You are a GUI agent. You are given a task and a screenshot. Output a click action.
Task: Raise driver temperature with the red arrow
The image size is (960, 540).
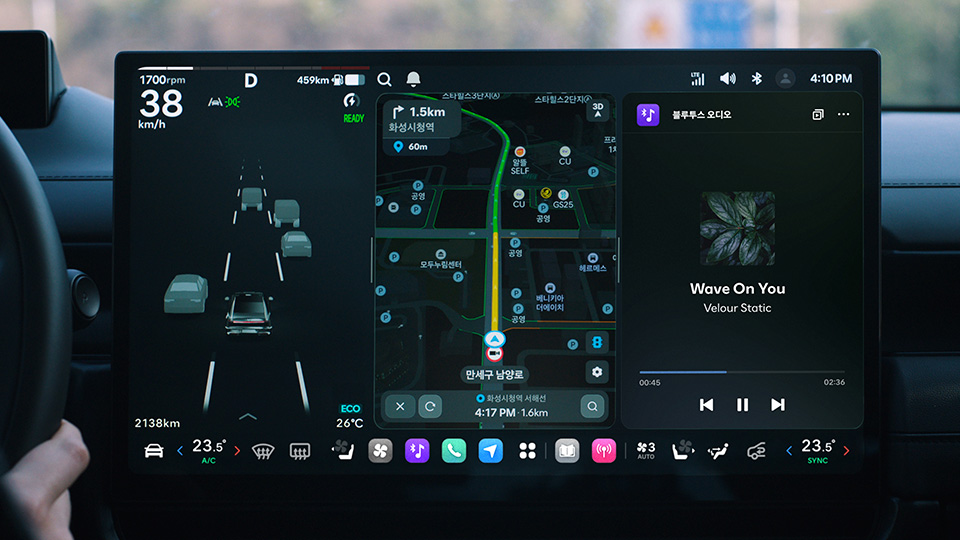(x=237, y=451)
